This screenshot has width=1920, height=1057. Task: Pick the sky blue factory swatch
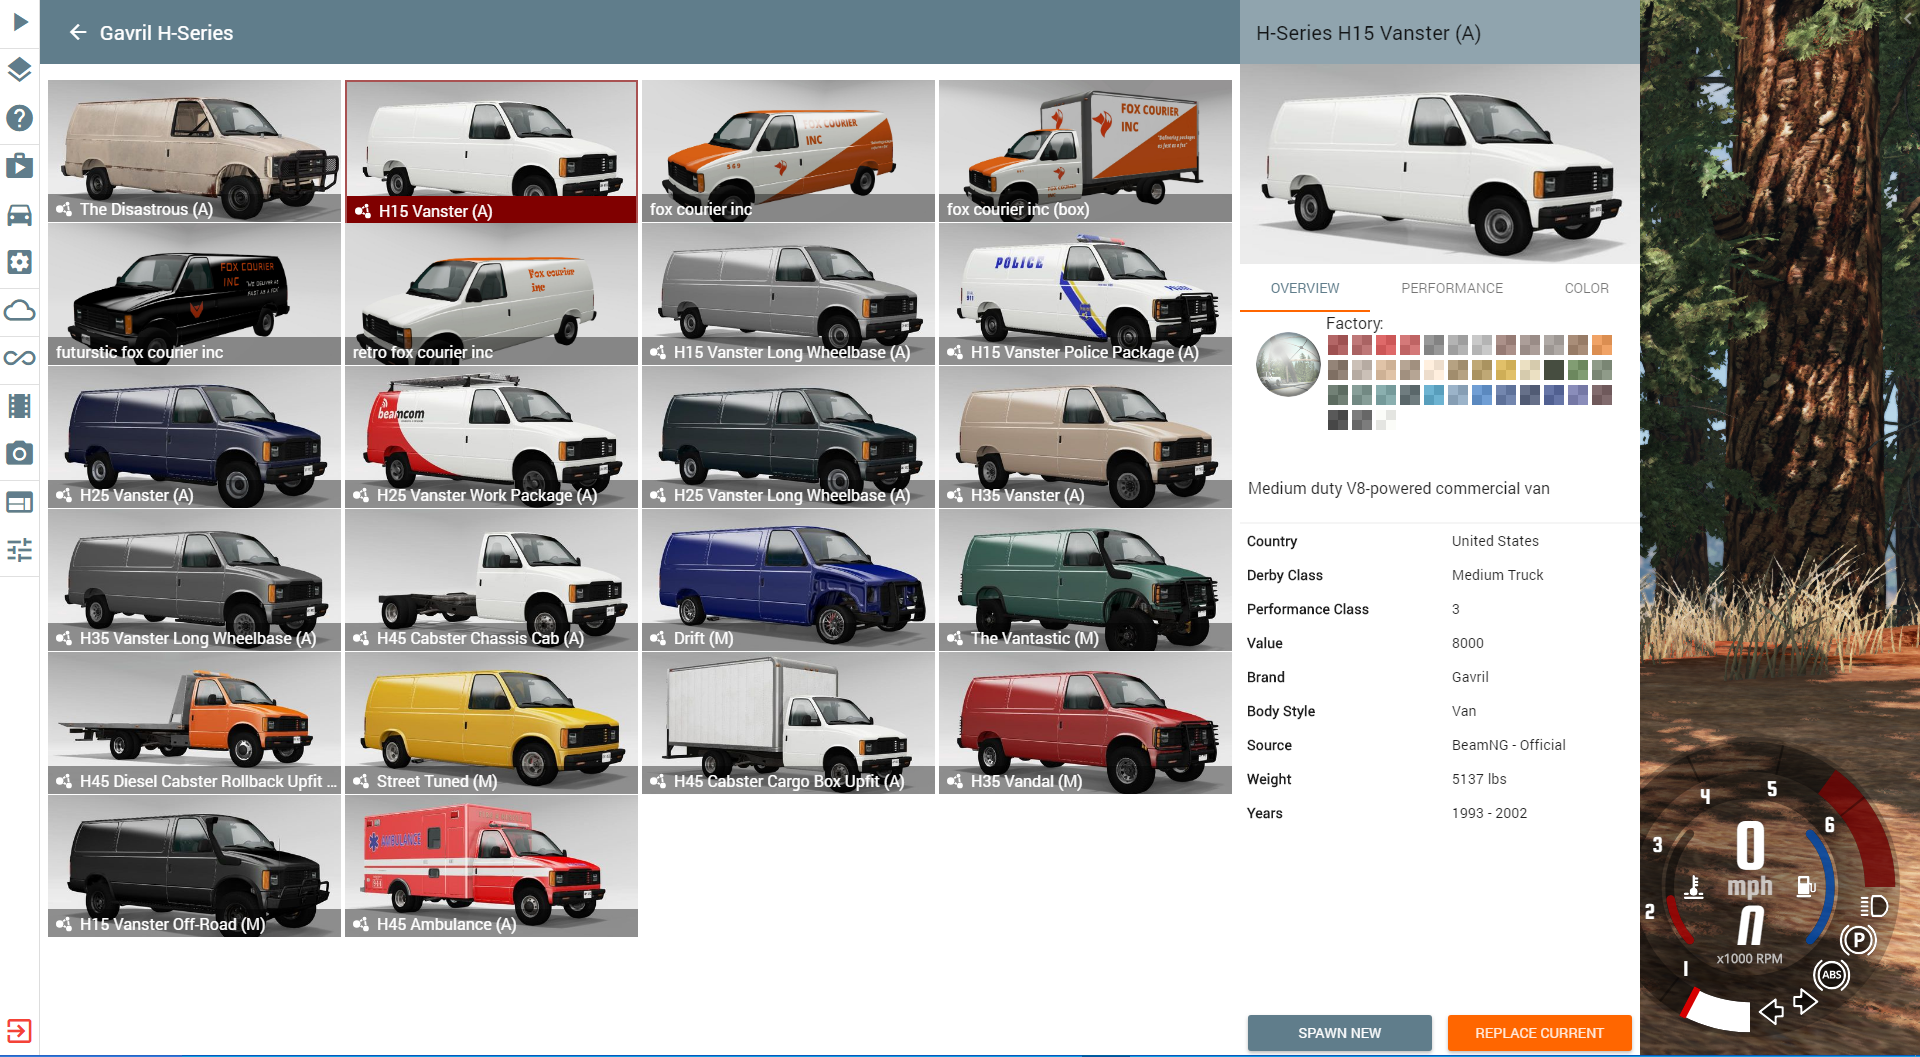point(1434,395)
